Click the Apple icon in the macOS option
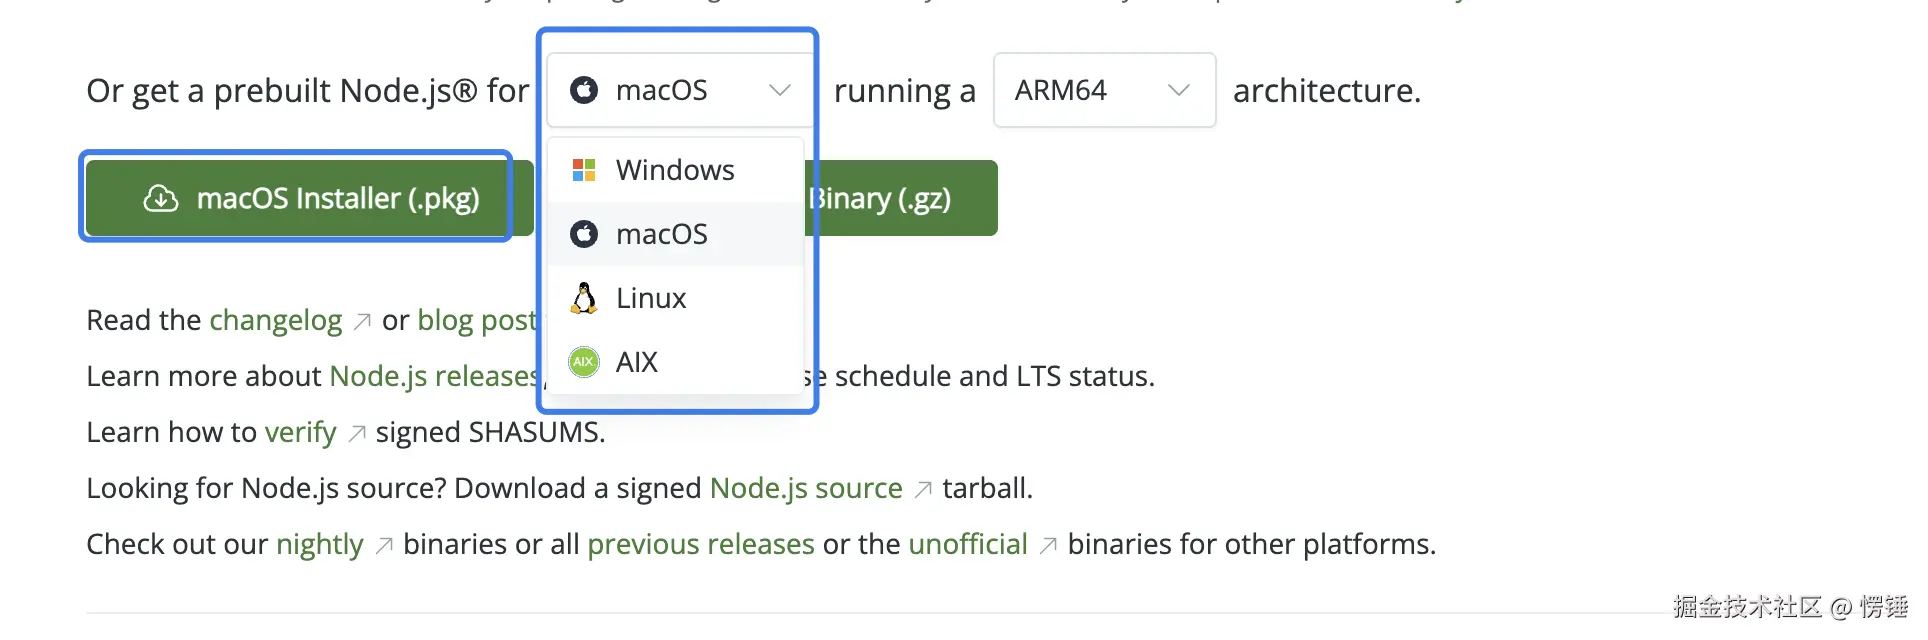The width and height of the screenshot is (1928, 640). [x=584, y=234]
